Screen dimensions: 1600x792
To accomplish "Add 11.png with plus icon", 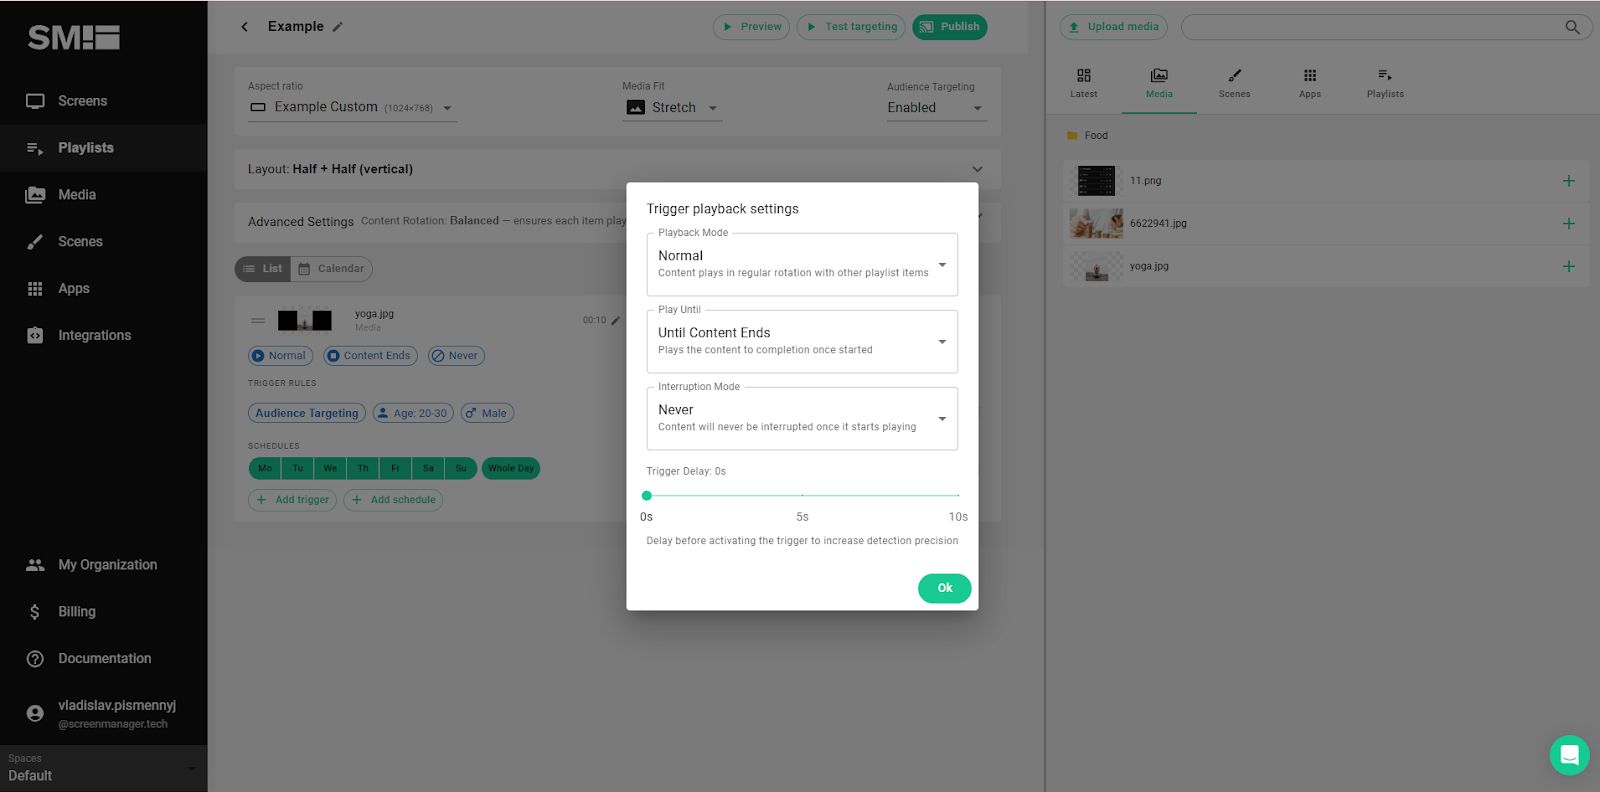I will 1568,181.
